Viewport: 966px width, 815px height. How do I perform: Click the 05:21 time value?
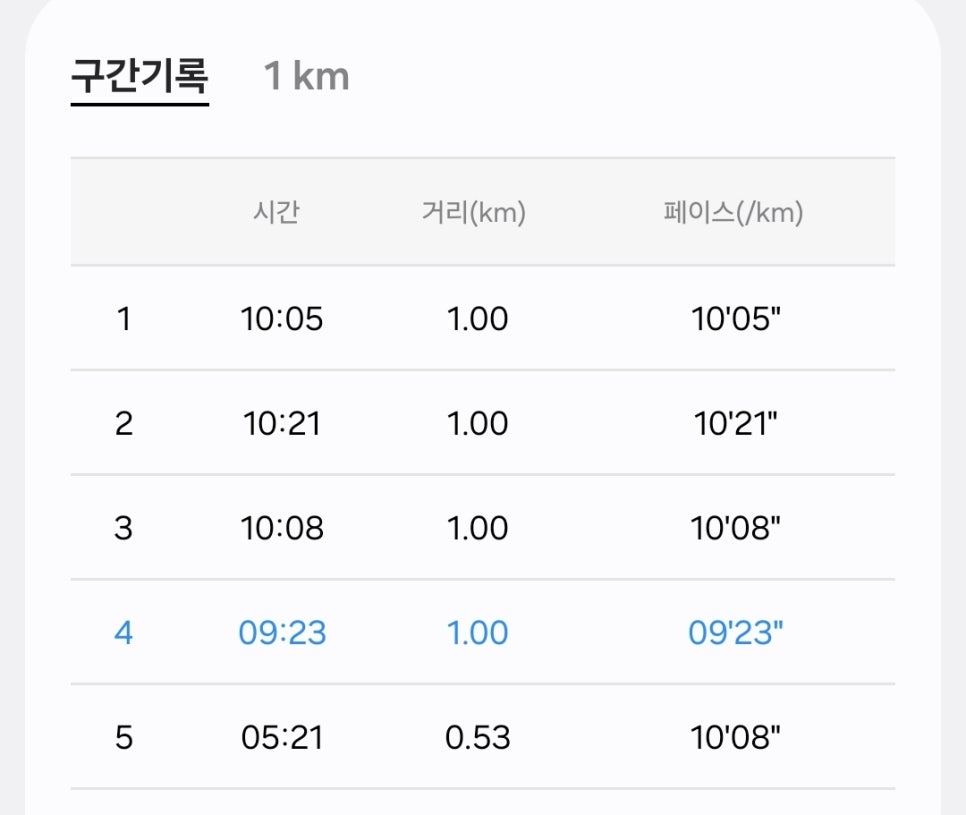(x=282, y=738)
